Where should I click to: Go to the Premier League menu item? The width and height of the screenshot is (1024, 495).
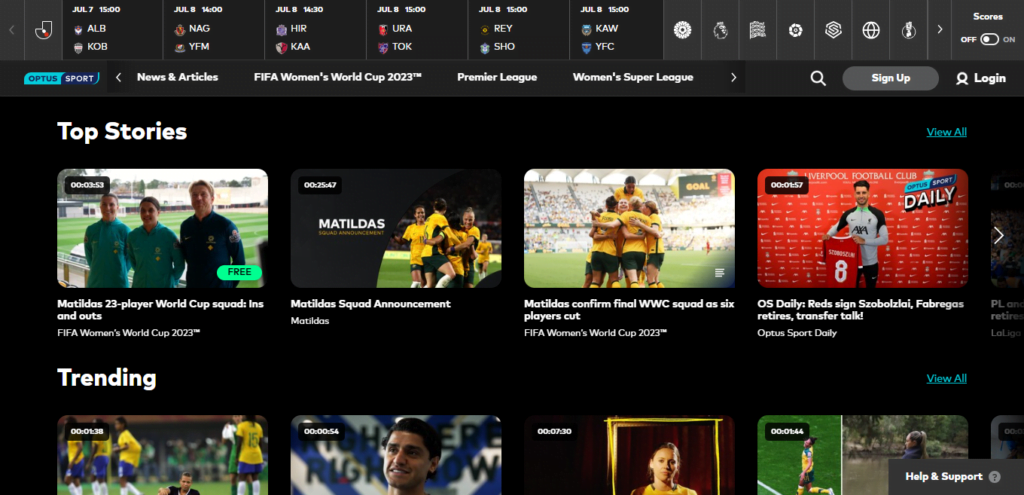(497, 77)
